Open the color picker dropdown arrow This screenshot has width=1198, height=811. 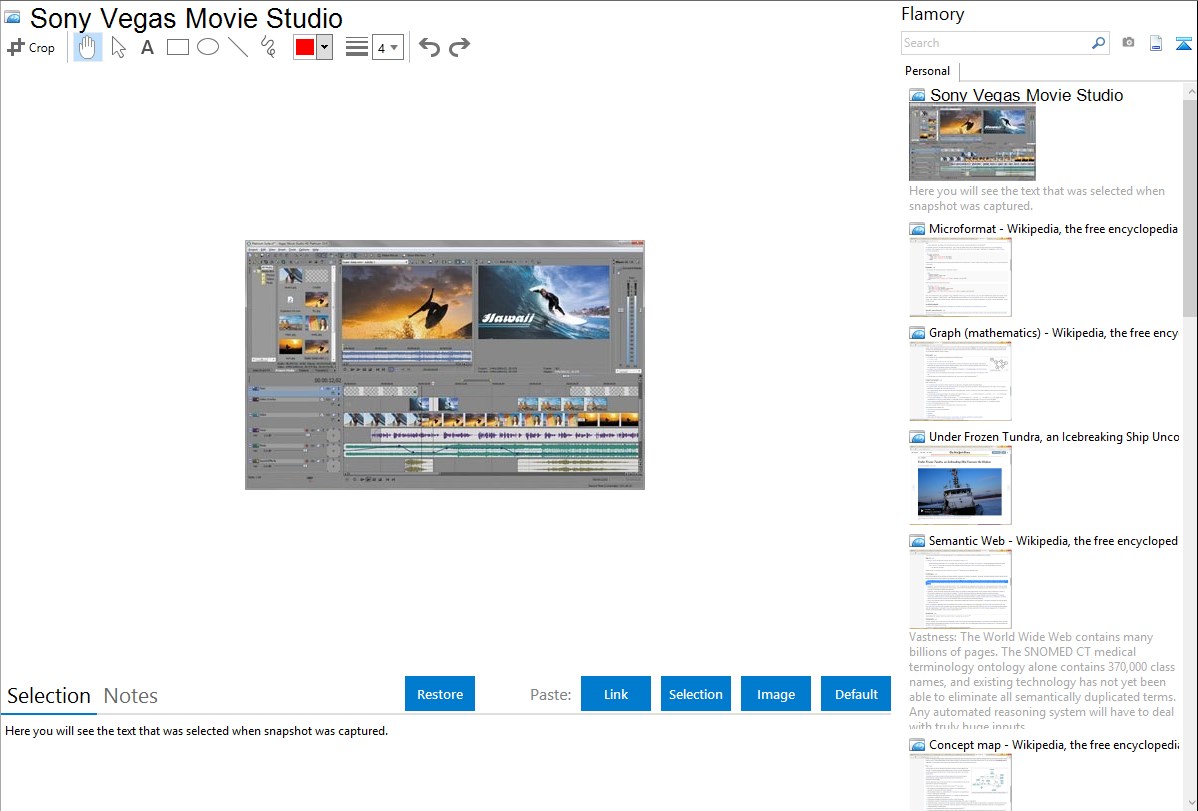[x=324, y=47]
